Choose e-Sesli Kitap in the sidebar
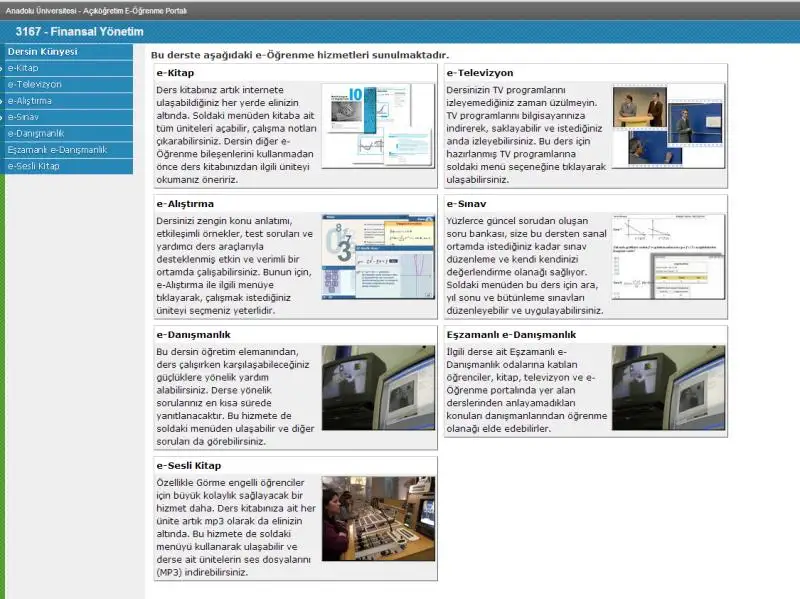This screenshot has width=800, height=599. [x=33, y=166]
